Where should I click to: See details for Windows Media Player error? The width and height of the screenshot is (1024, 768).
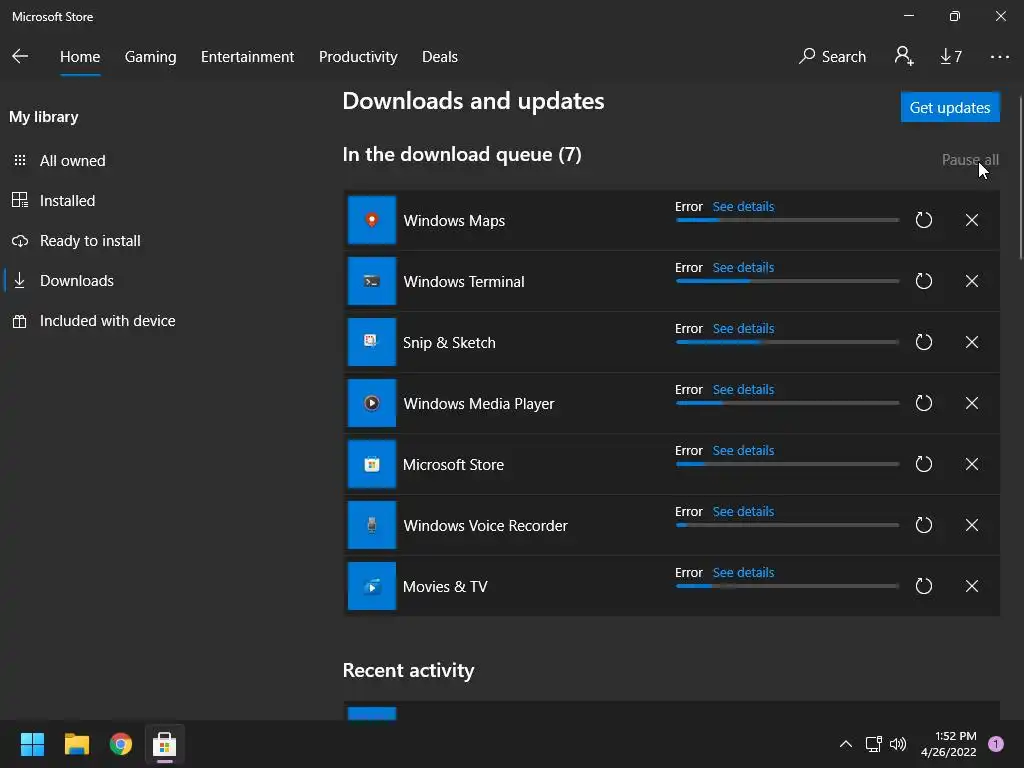pyautogui.click(x=743, y=389)
